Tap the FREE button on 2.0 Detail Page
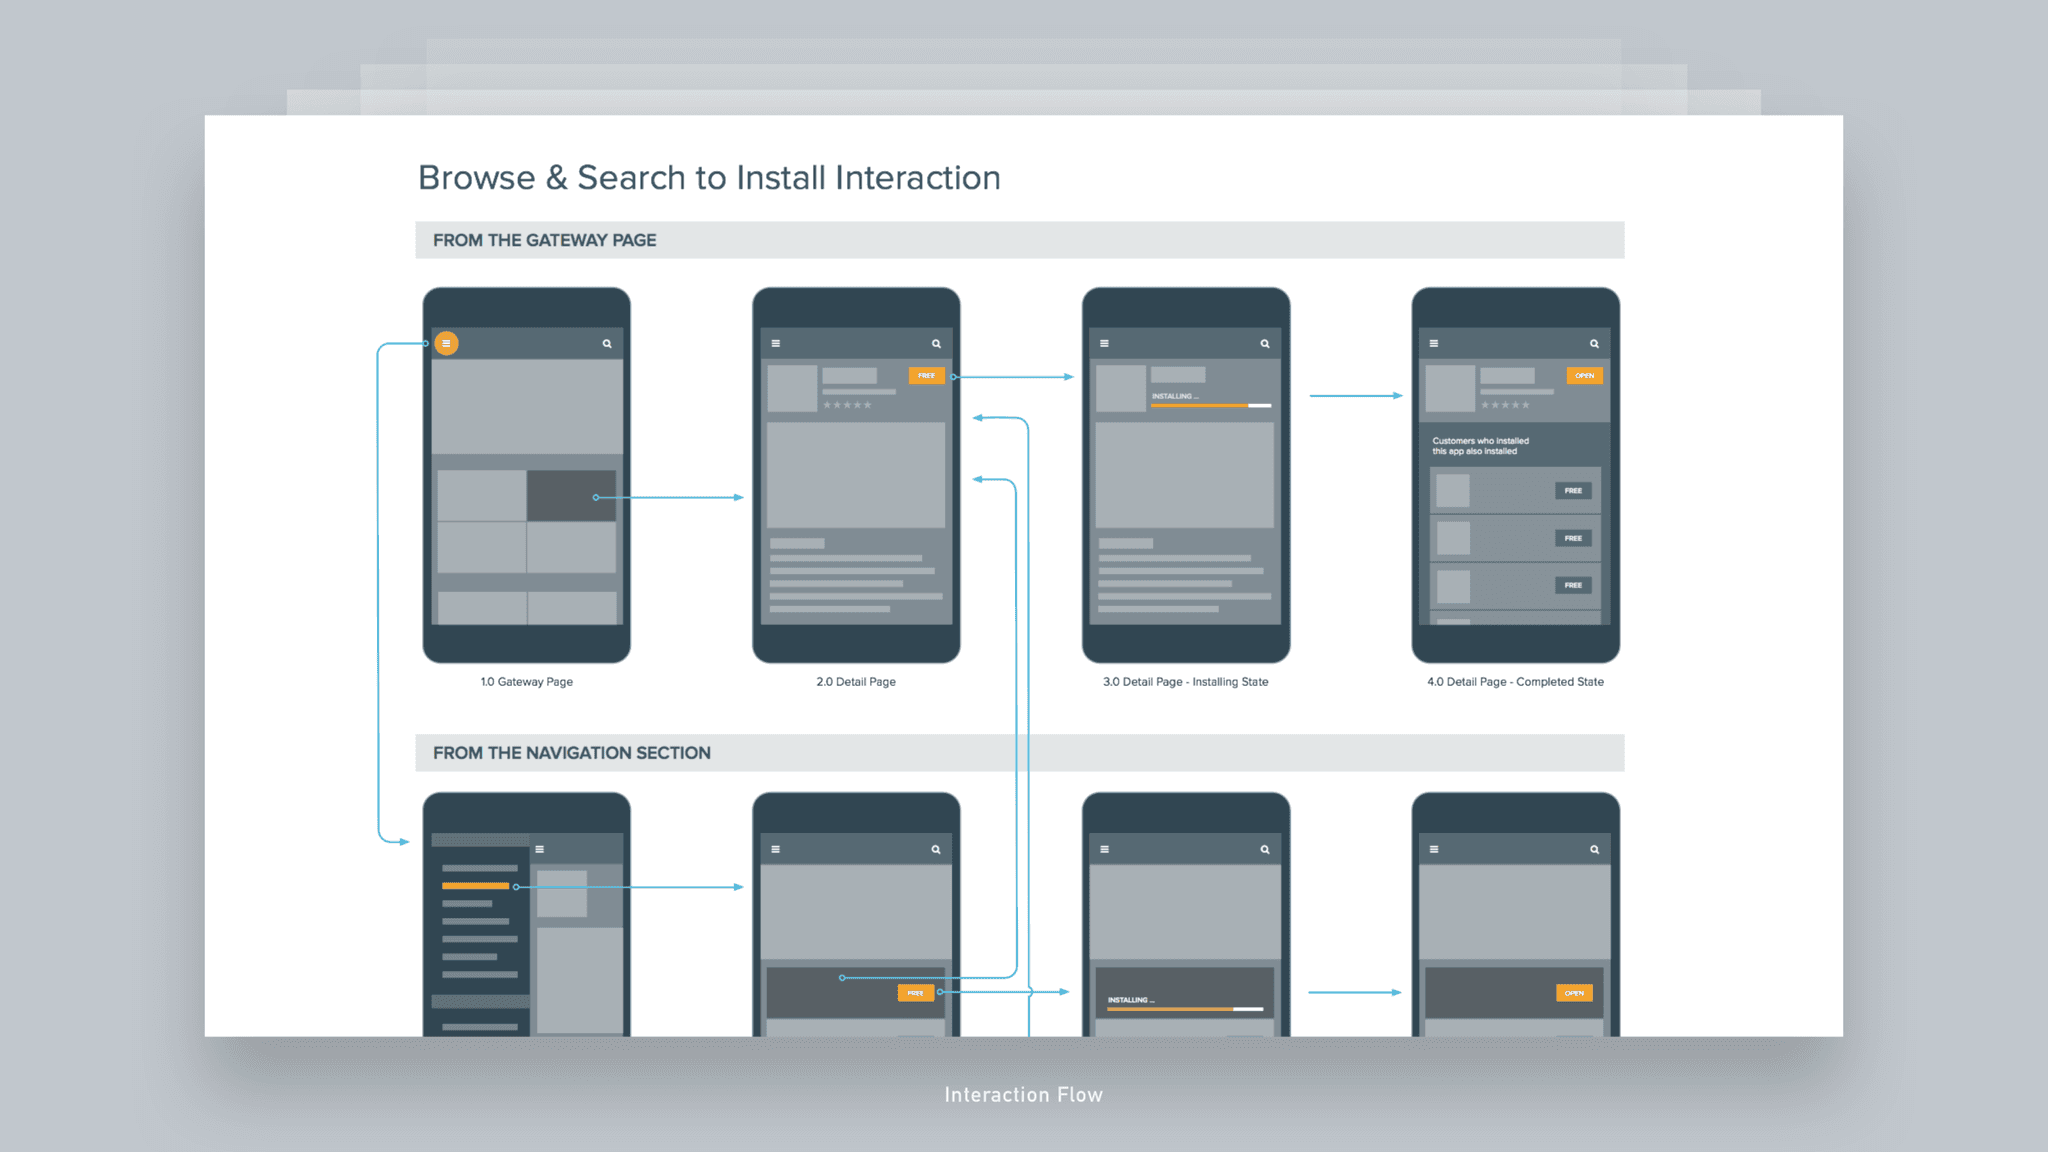 [926, 375]
